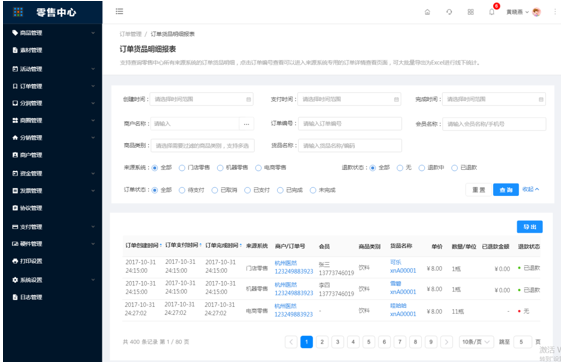Open 系统设置 via its gear icon
The image size is (562, 362).
coord(15,280)
